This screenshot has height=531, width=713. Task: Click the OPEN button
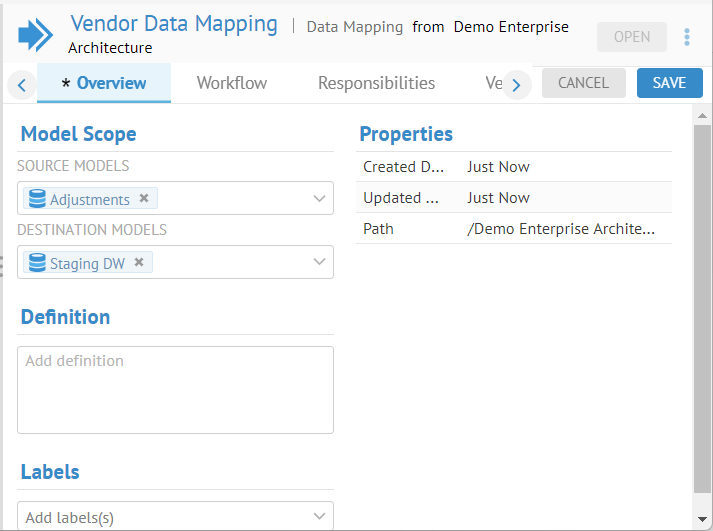tap(631, 37)
